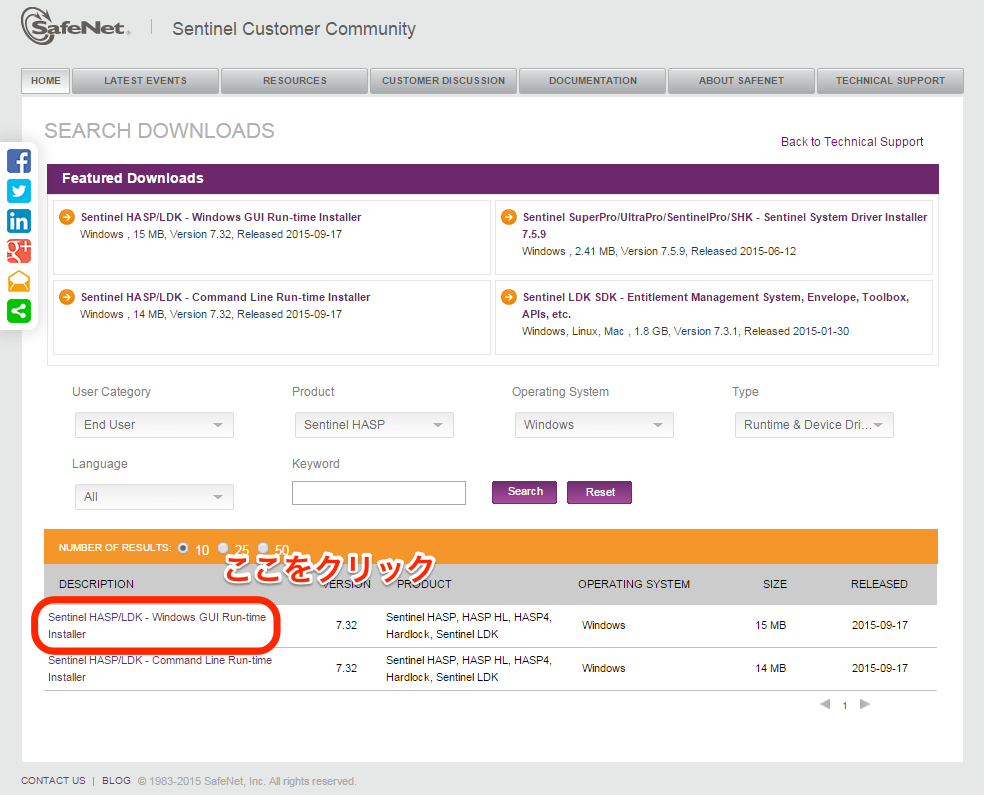The width and height of the screenshot is (984, 795).
Task: Expand the Product dropdown showing Sentinel HASP
Action: 373,425
